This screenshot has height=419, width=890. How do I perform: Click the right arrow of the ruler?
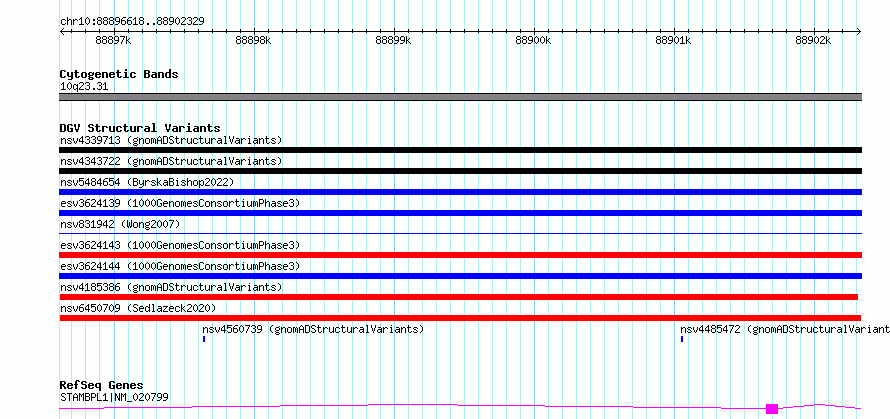click(x=859, y=31)
